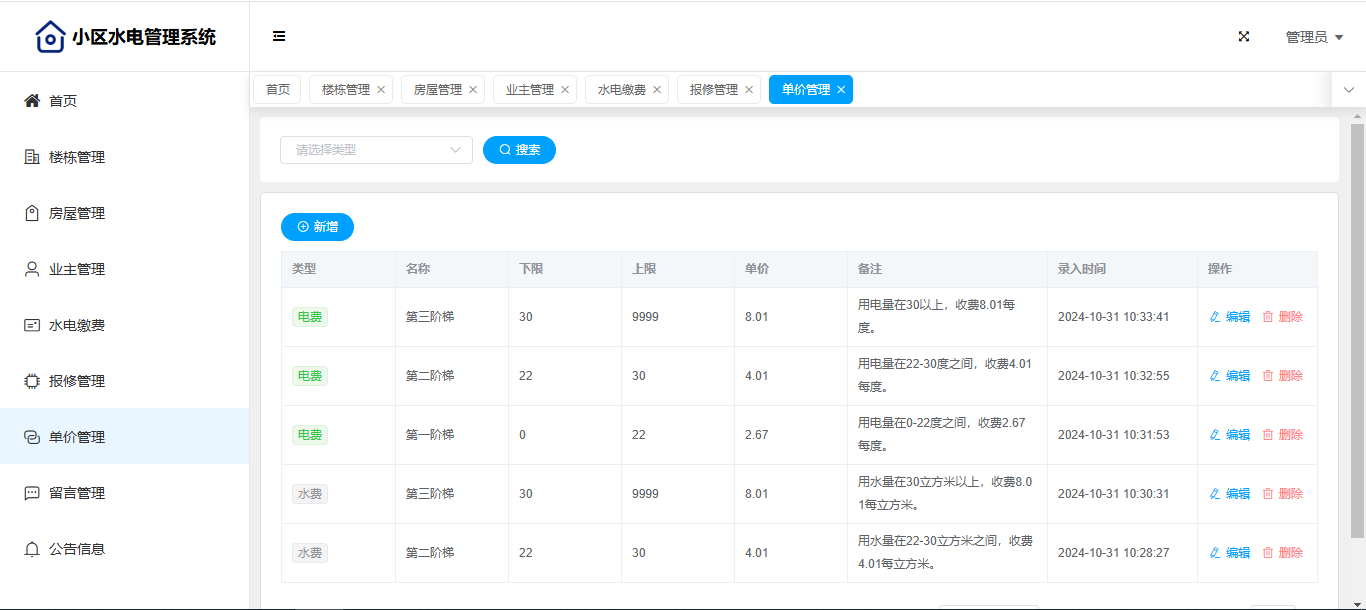Viewport: 1366px width, 610px height.
Task: Click the 搜索 button
Action: 519,150
